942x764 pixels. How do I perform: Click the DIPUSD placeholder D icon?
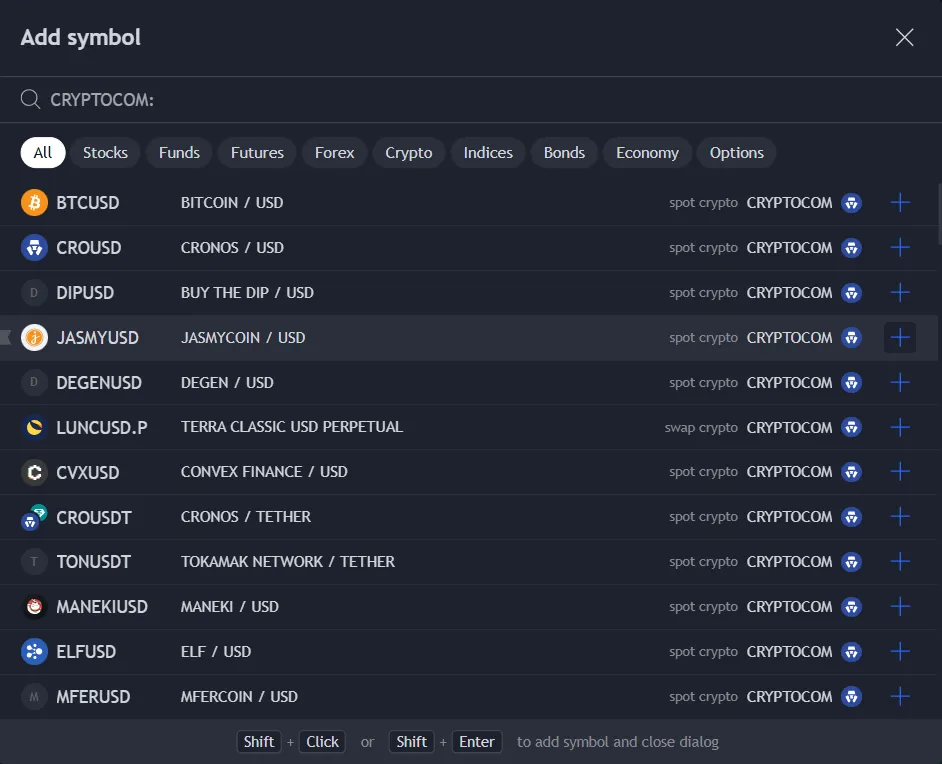point(34,293)
